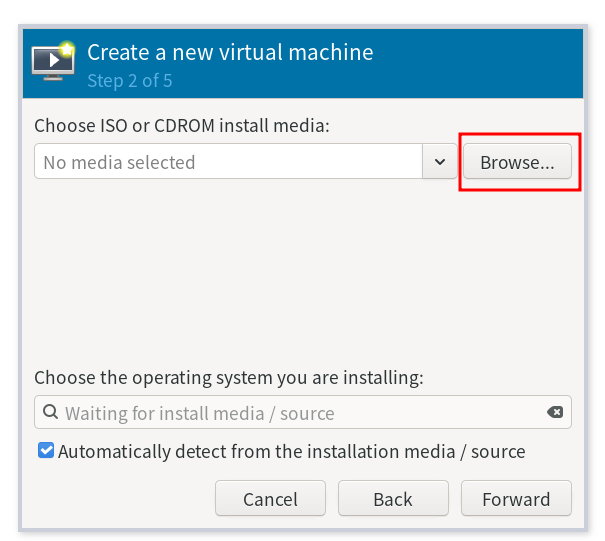Viewport: 605px width, 541px height.
Task: Click the empty area below the media selector
Action: pos(300,270)
